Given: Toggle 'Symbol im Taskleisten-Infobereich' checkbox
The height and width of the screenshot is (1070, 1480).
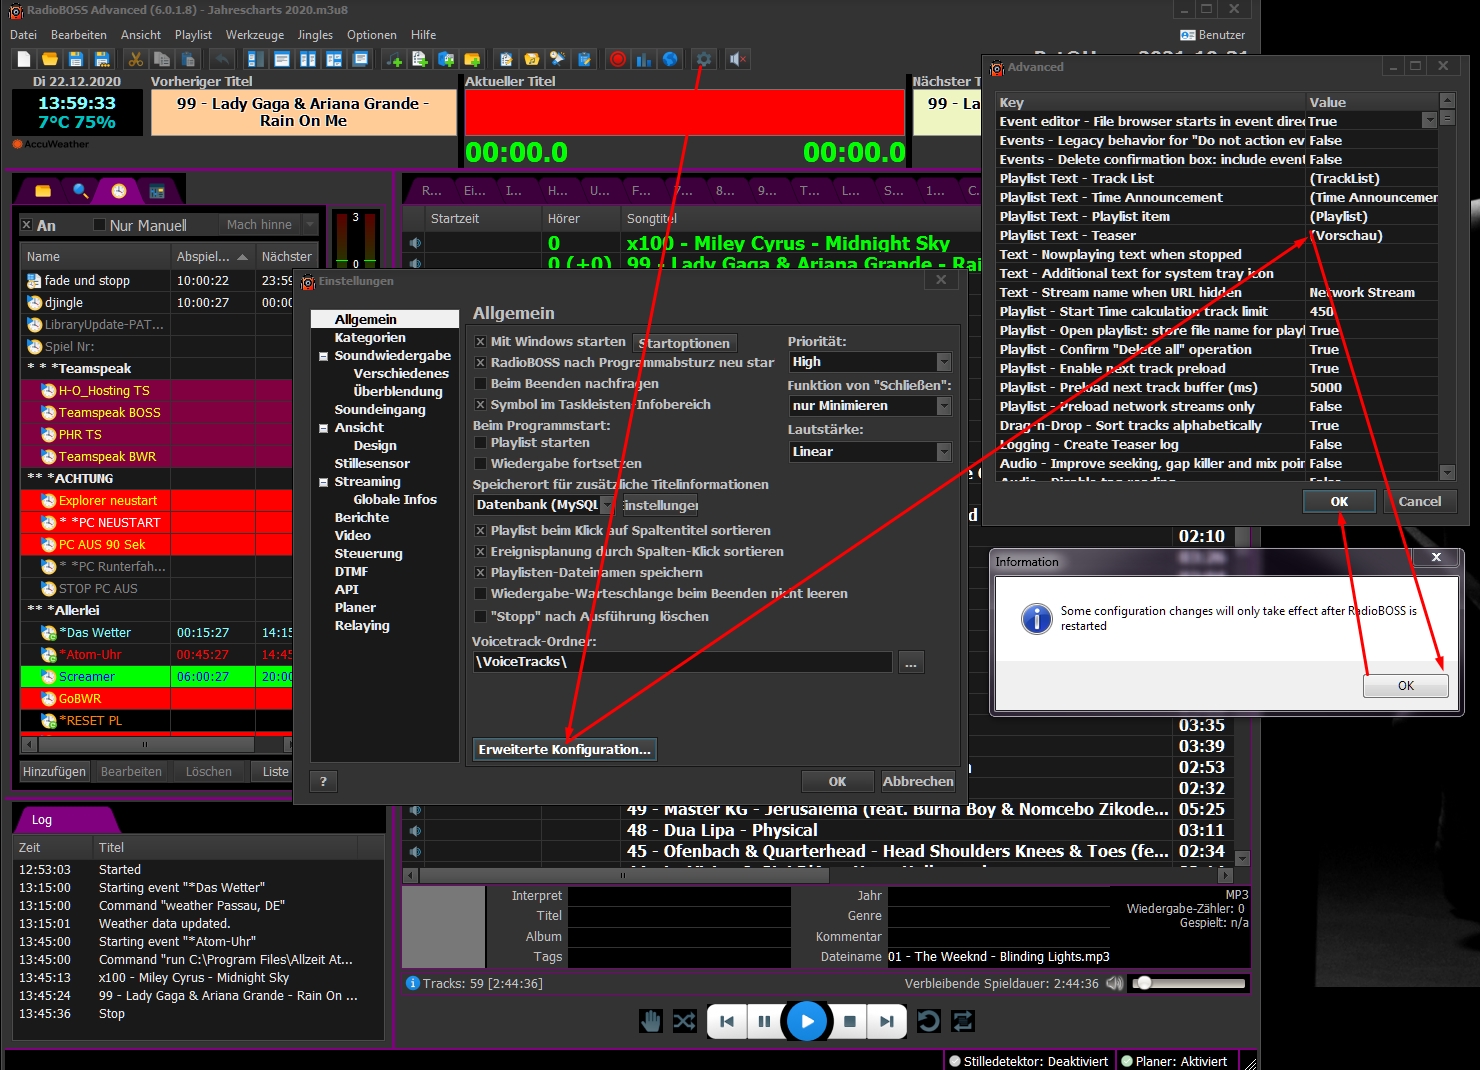Looking at the screenshot, I should coord(480,404).
